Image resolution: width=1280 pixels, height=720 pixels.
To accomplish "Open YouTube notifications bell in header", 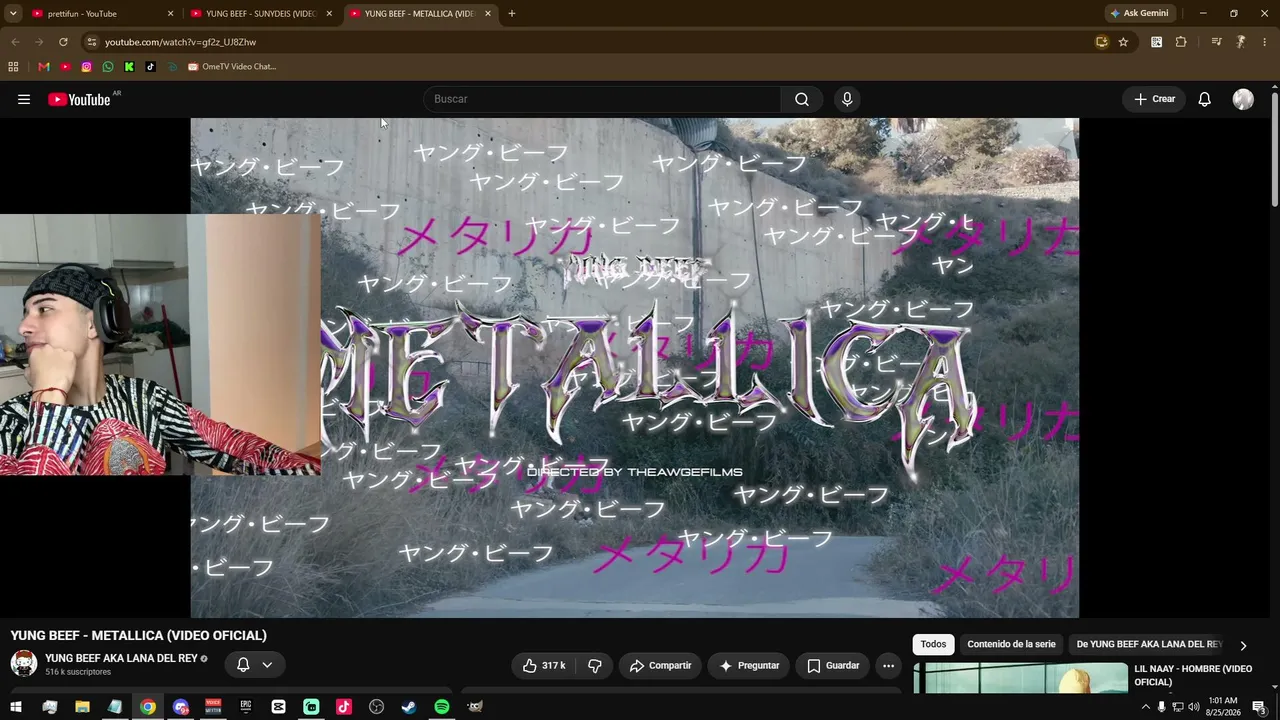I will point(1205,99).
